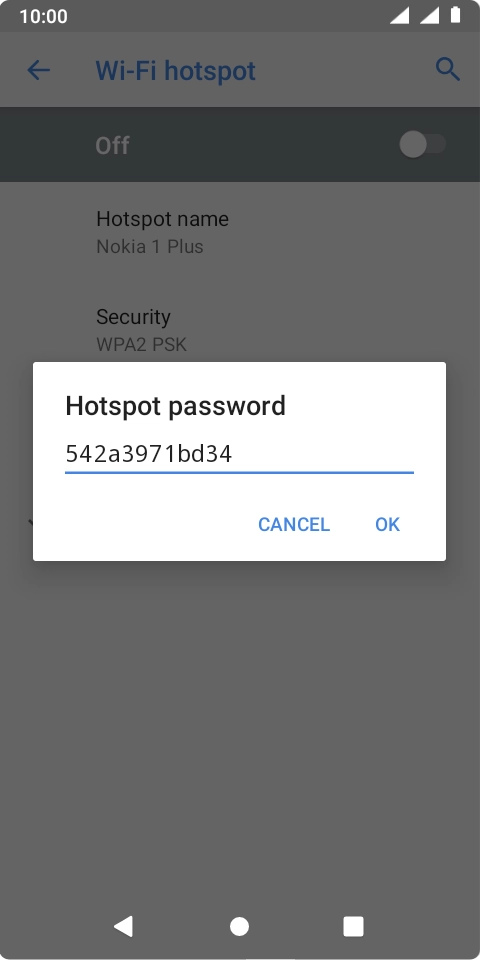Open the Security WPA2 PSK option
The height and width of the screenshot is (960, 480).
[x=240, y=330]
